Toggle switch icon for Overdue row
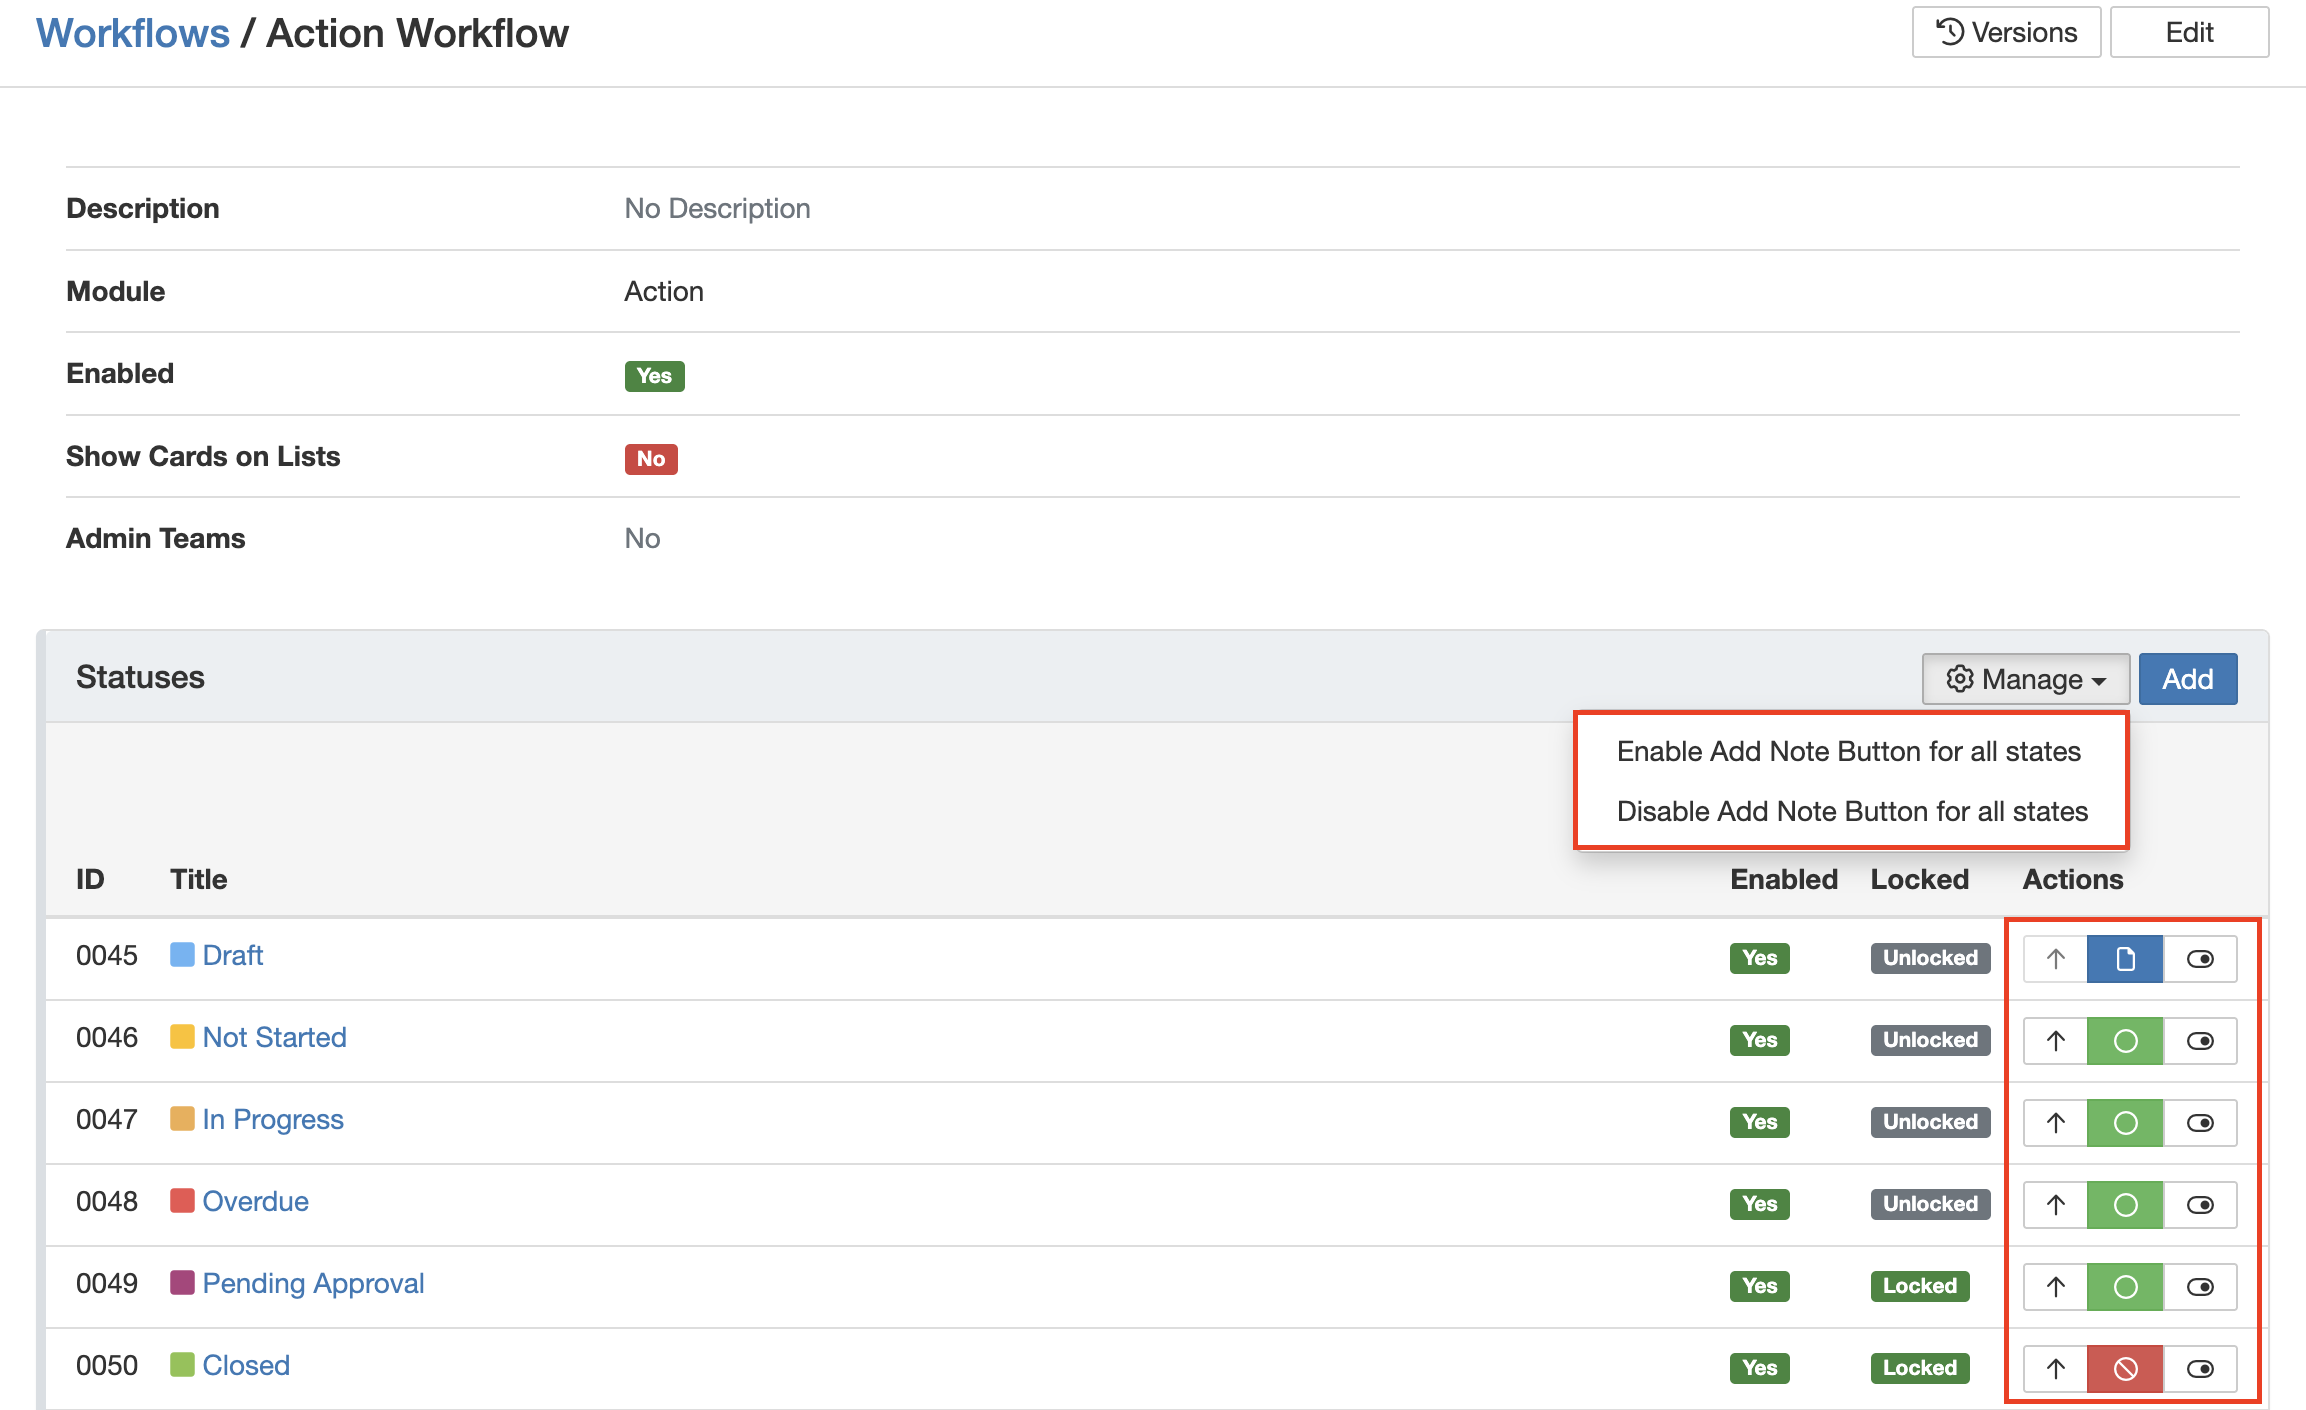 [2199, 1205]
